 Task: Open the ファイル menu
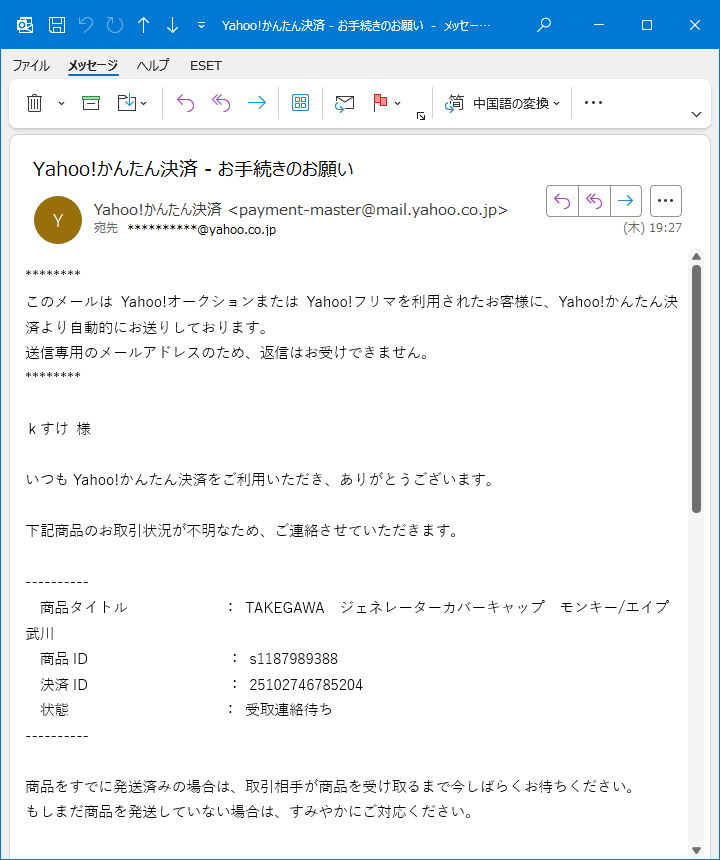[x=31, y=66]
